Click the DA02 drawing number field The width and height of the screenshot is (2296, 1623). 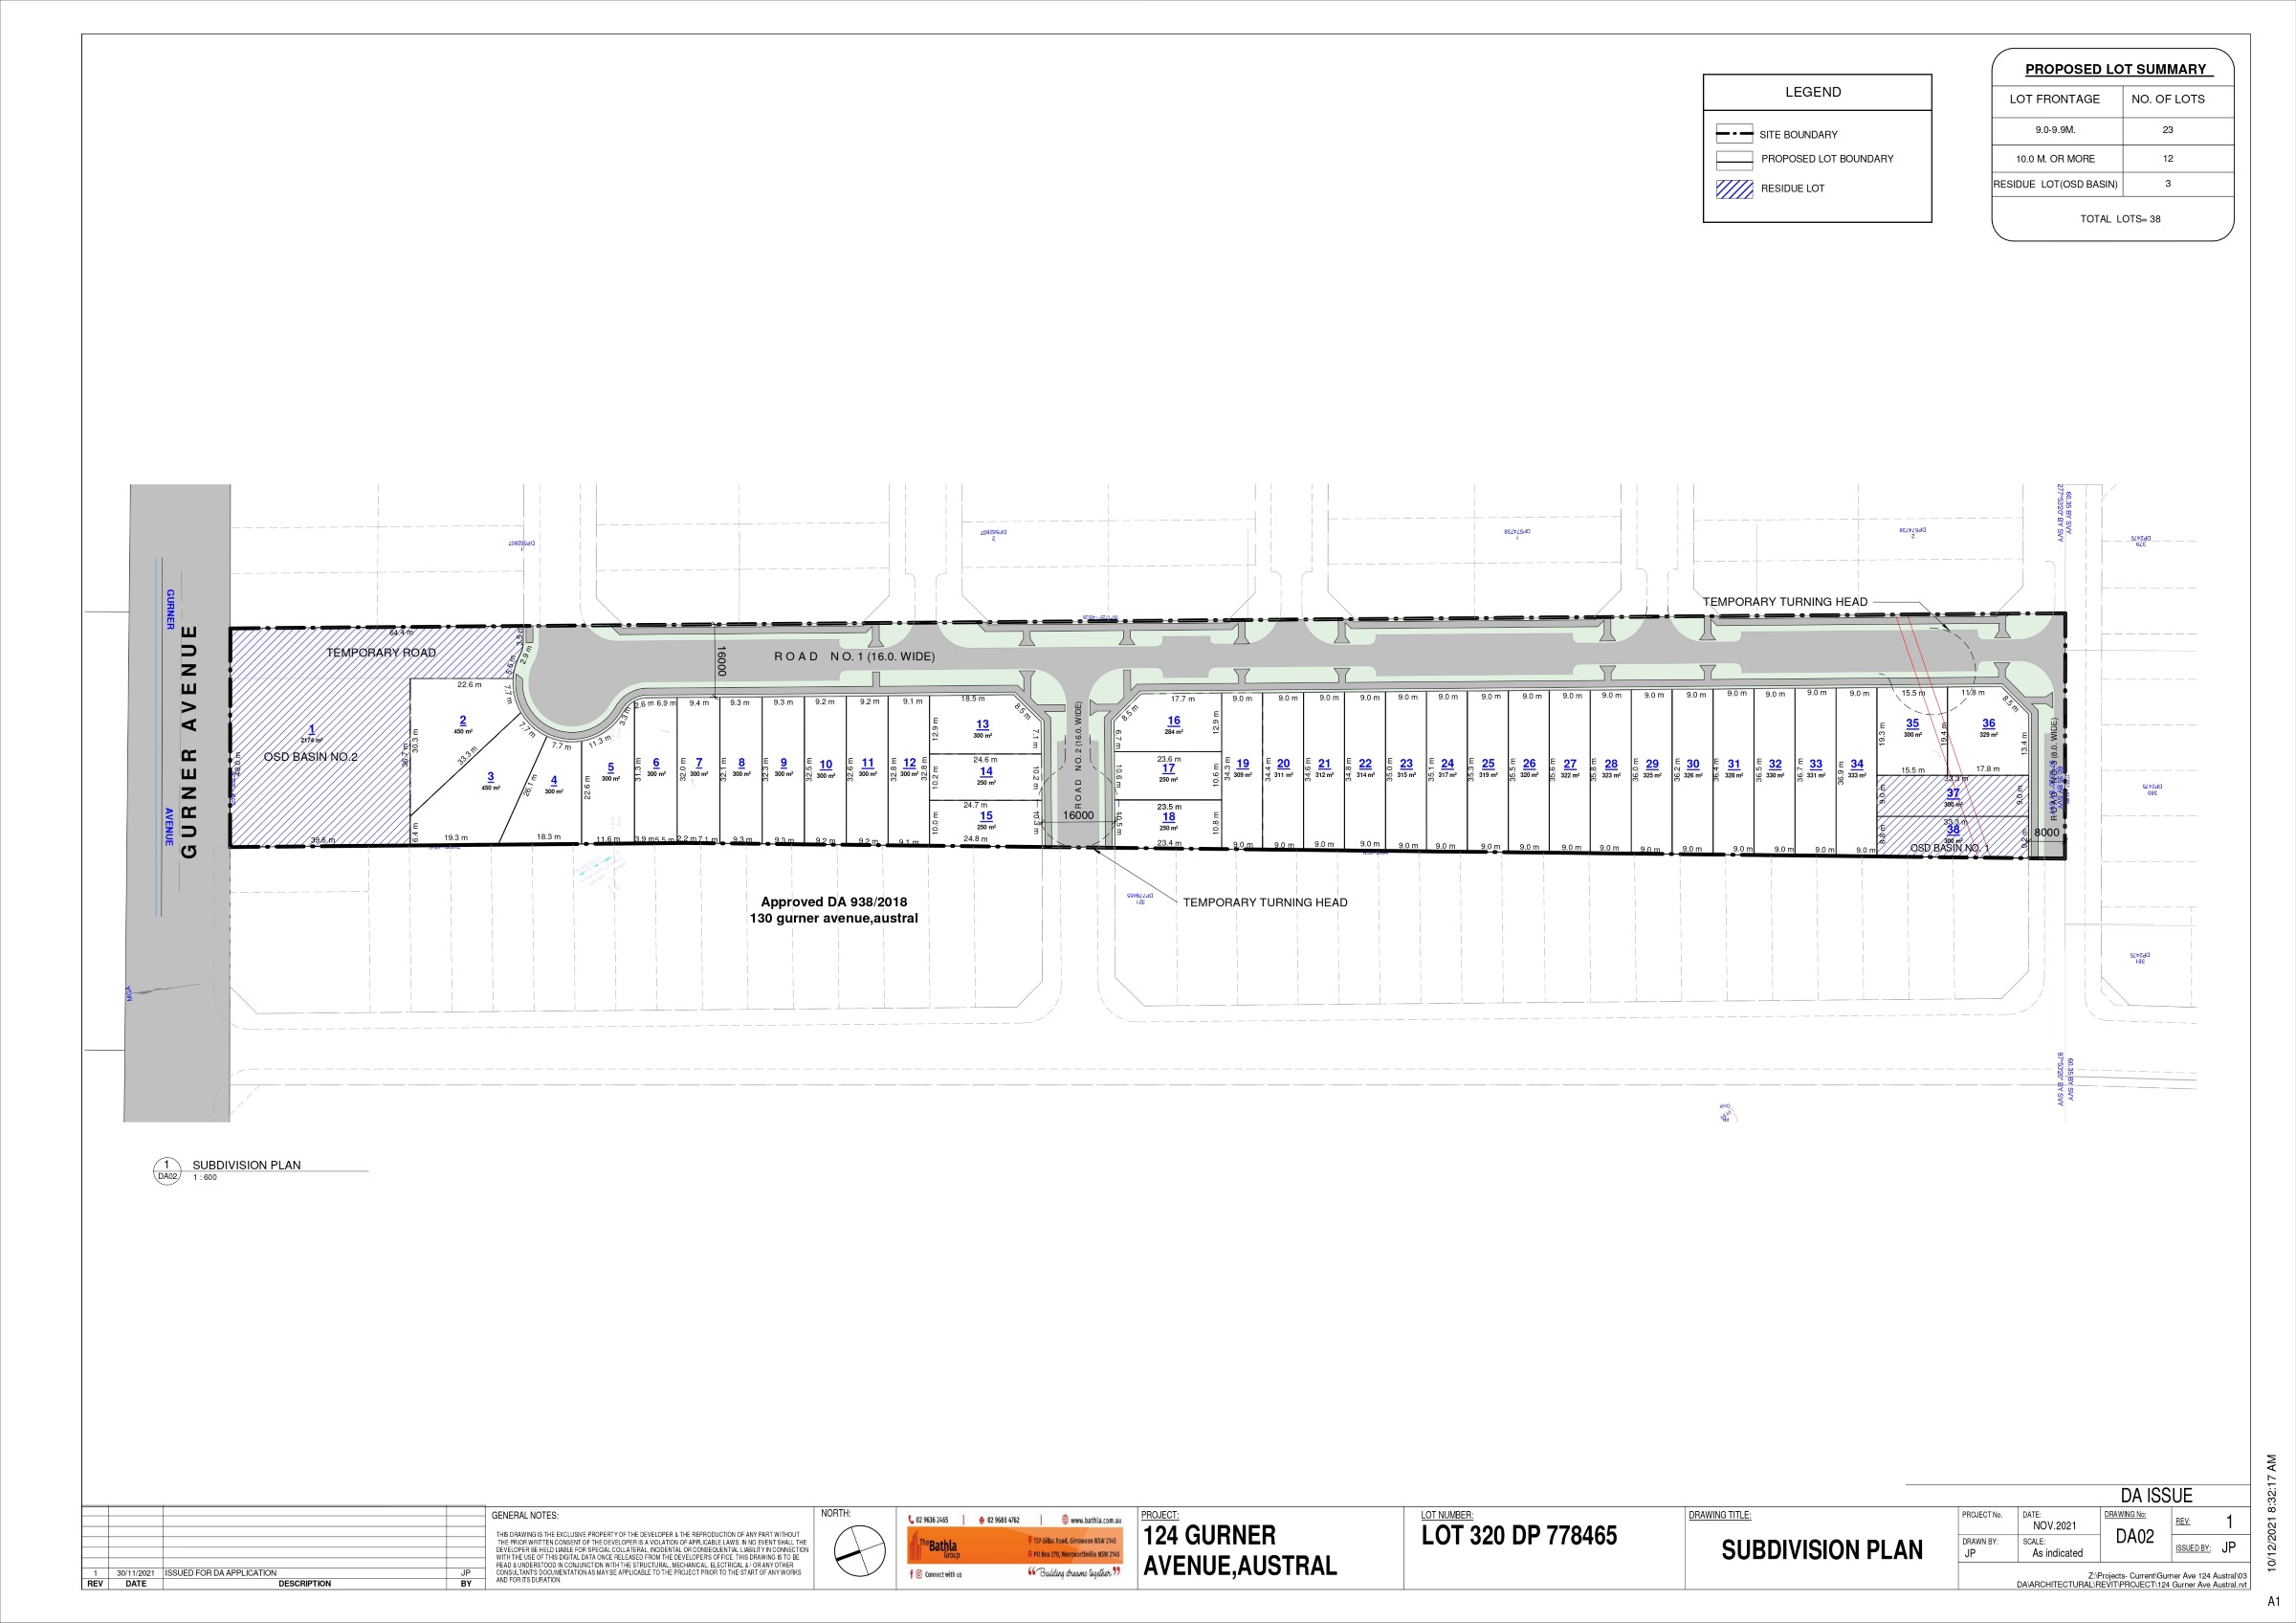[2134, 1537]
